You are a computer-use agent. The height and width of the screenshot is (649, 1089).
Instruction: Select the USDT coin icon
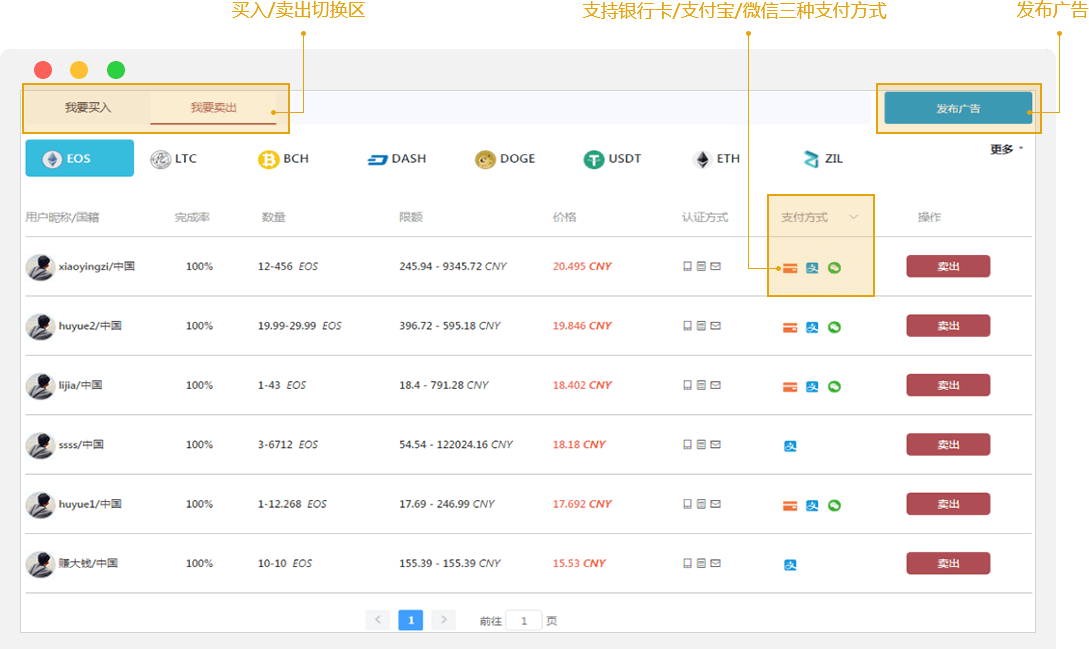click(x=594, y=159)
